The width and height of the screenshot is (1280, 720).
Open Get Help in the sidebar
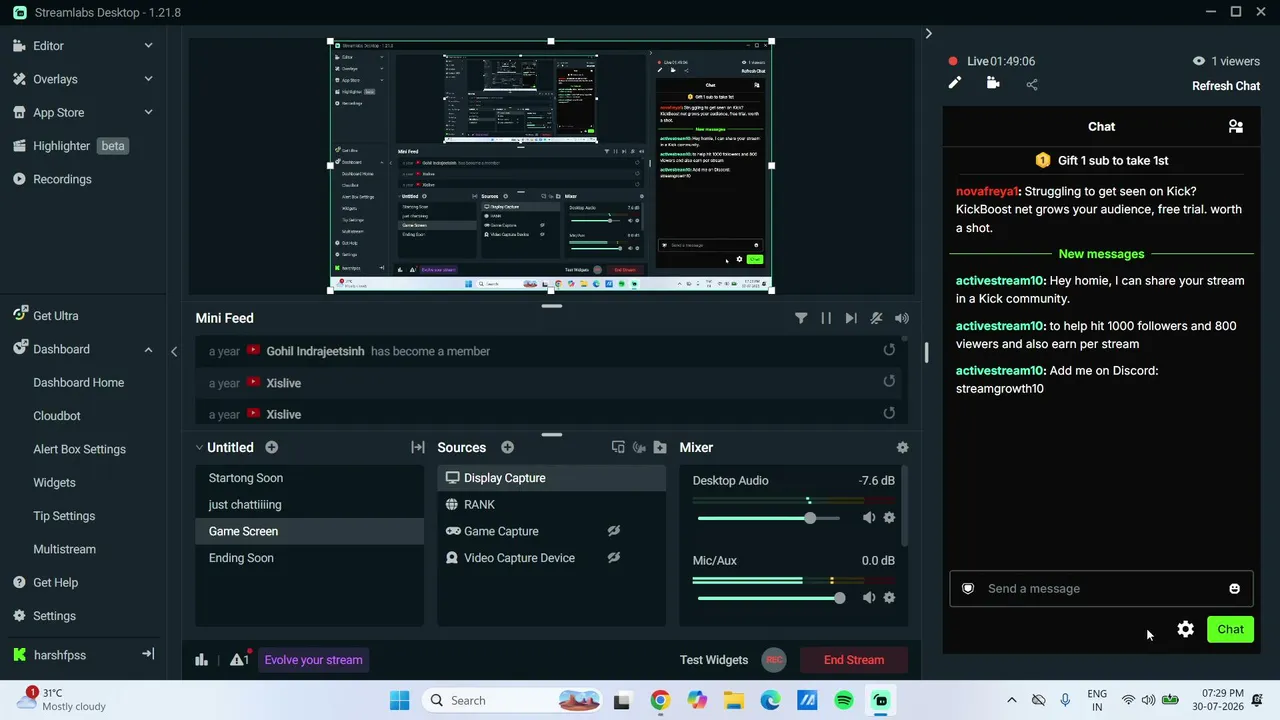tap(55, 583)
